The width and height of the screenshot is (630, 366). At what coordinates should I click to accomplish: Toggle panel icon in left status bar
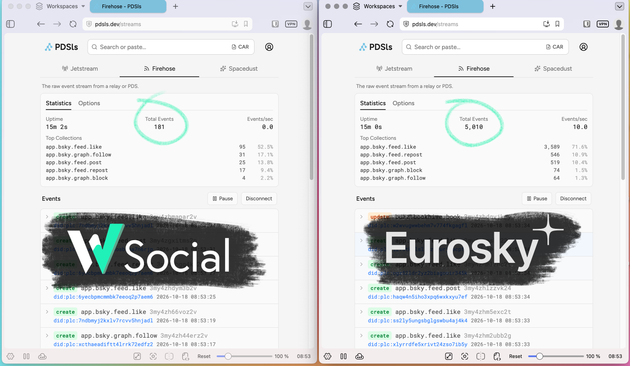(27, 356)
